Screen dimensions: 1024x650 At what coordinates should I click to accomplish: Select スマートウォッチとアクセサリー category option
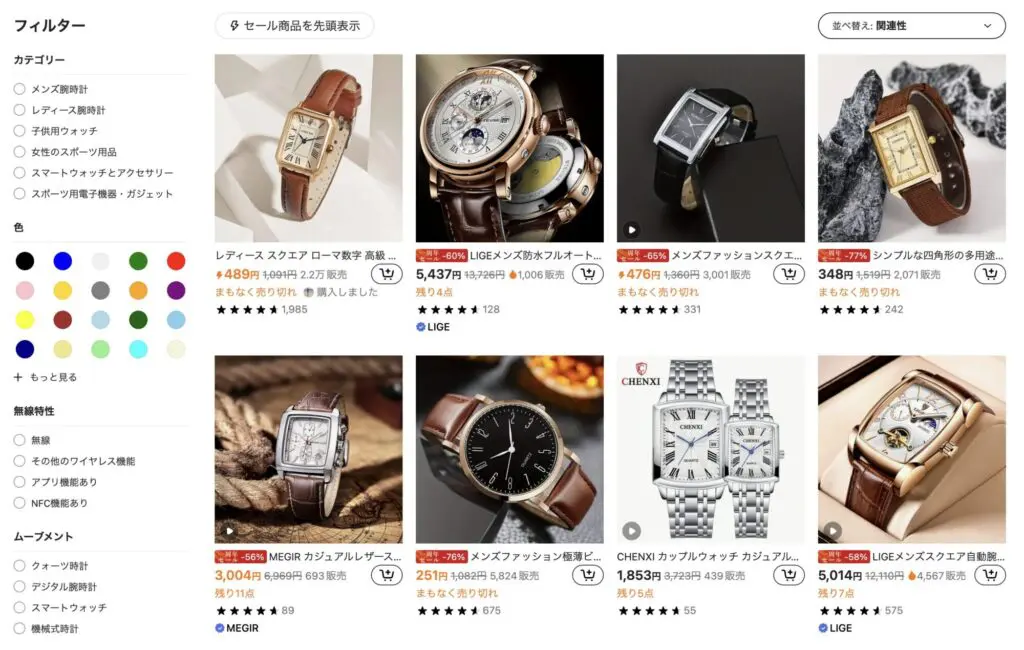(20, 173)
